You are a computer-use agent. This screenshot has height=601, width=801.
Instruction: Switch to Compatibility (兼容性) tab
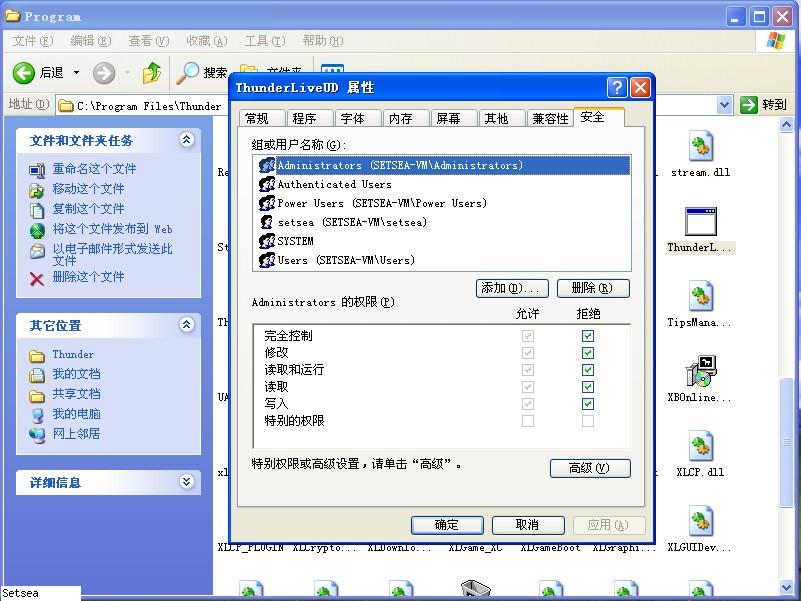[x=550, y=119]
